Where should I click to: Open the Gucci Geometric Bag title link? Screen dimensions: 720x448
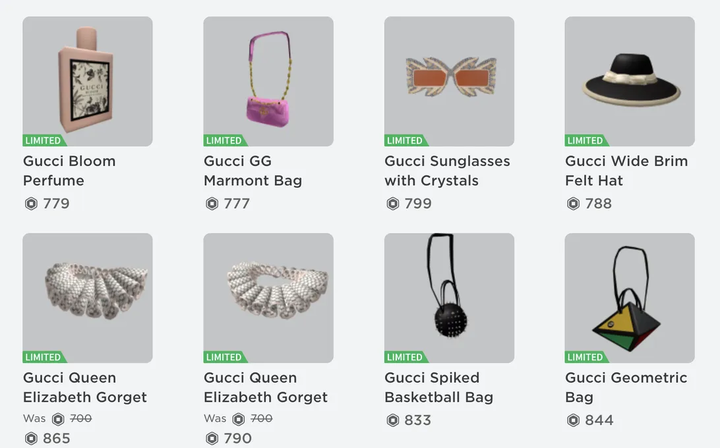[x=625, y=387]
